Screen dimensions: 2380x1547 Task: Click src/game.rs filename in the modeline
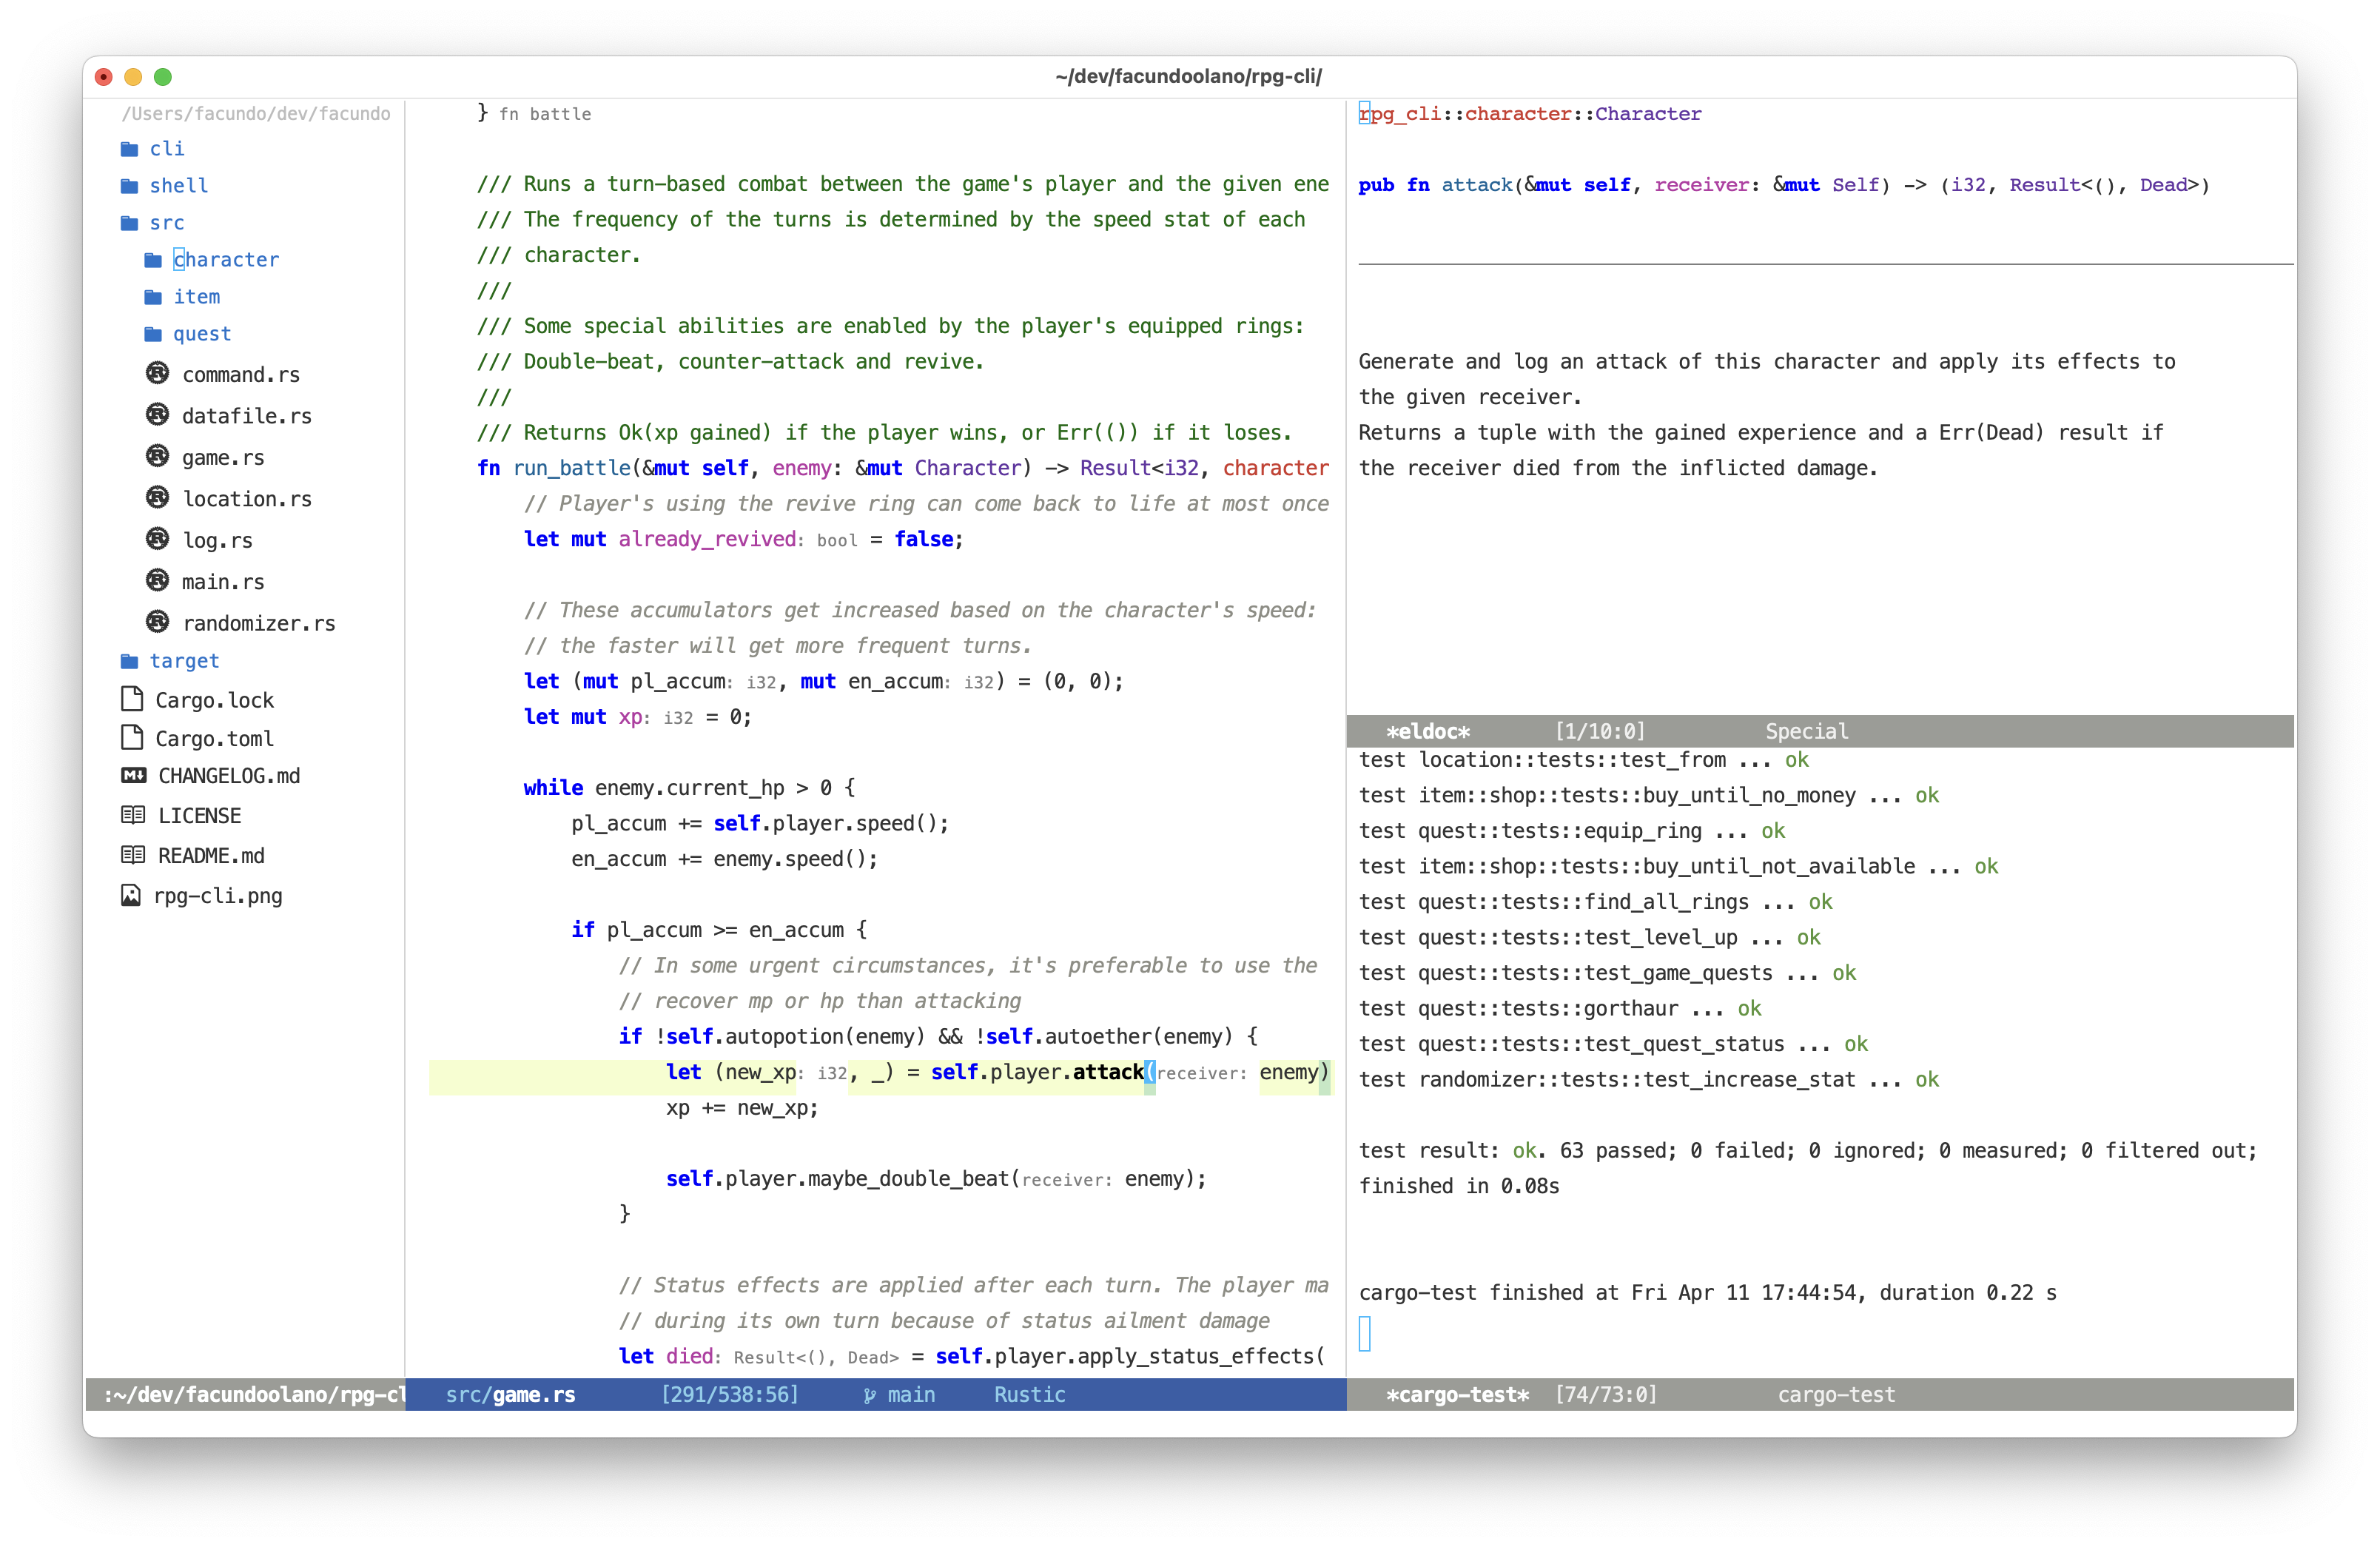coord(510,1395)
